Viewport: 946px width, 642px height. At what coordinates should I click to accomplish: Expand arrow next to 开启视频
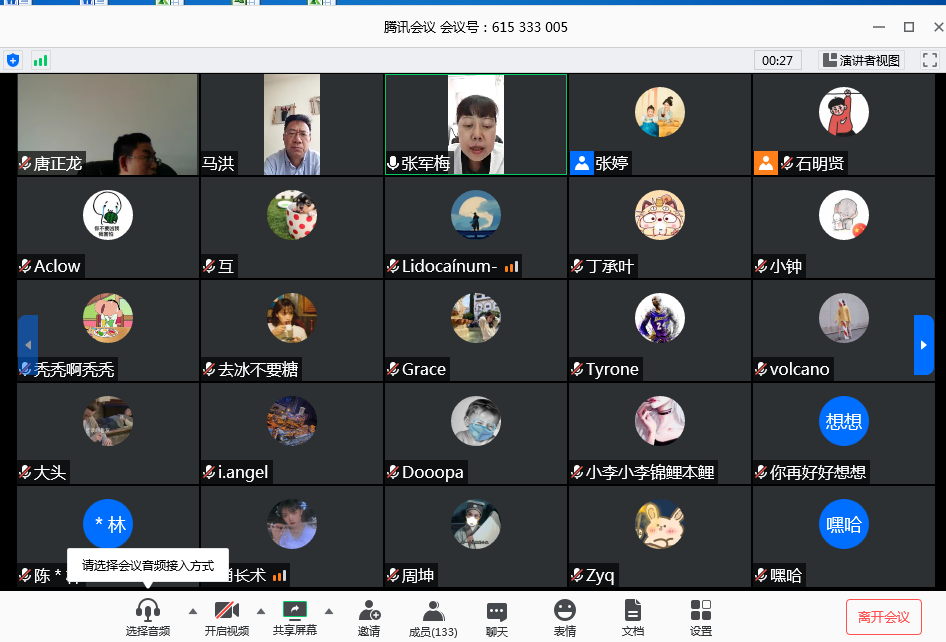[x=261, y=610]
